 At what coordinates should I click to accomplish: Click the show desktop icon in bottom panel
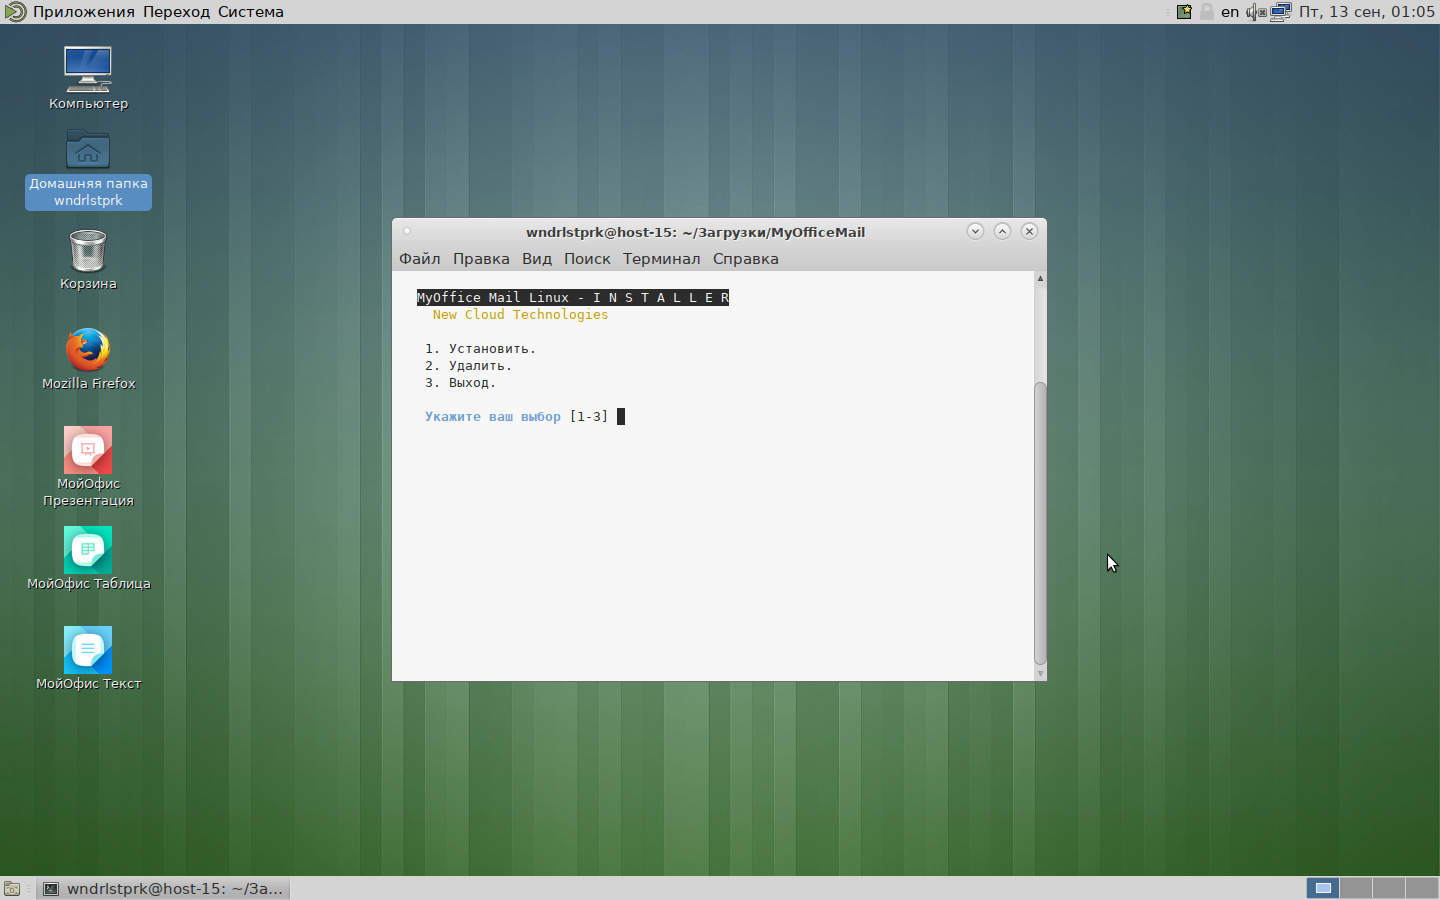(x=12, y=888)
